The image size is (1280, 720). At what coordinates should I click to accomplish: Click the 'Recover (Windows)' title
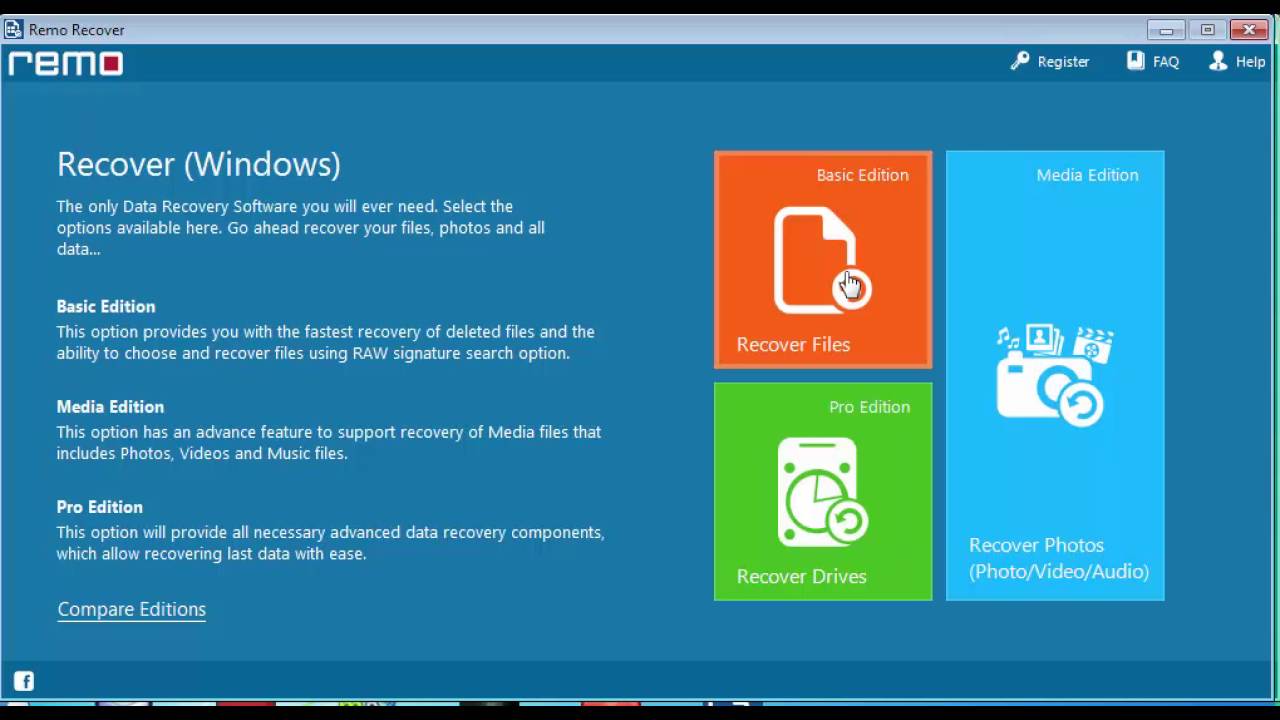pos(198,164)
